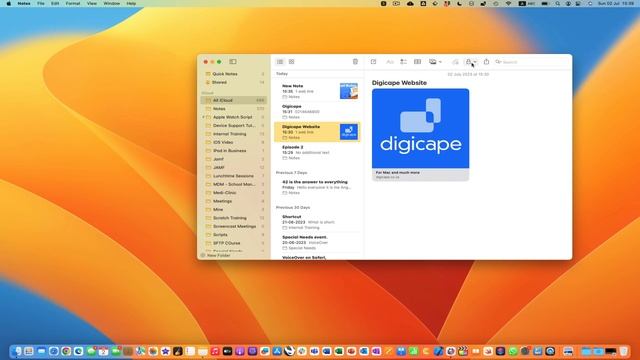Open the File menu

pyautogui.click(x=41, y=3)
